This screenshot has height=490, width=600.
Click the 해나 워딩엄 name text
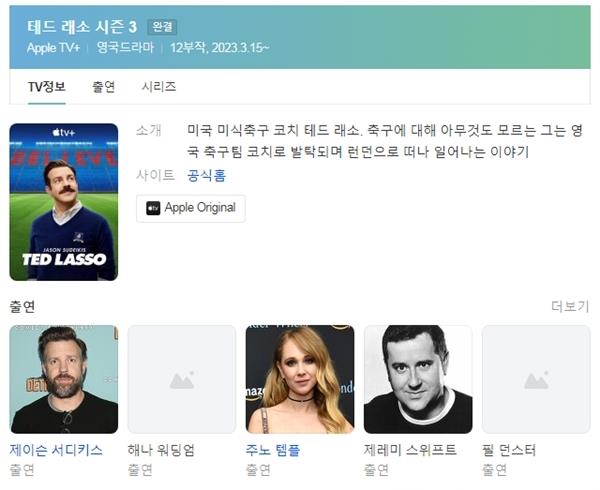coord(161,450)
